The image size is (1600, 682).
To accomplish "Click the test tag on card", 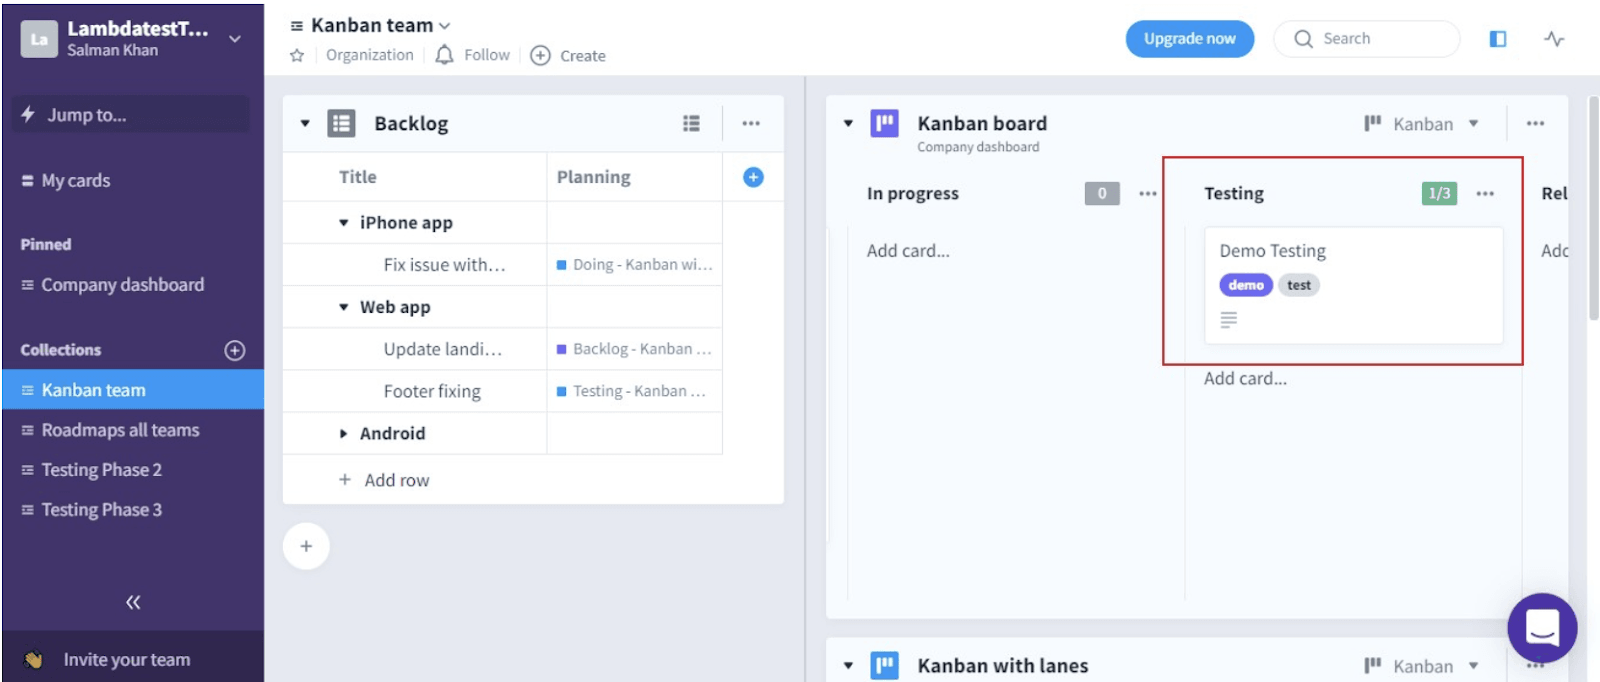I will click(1299, 285).
